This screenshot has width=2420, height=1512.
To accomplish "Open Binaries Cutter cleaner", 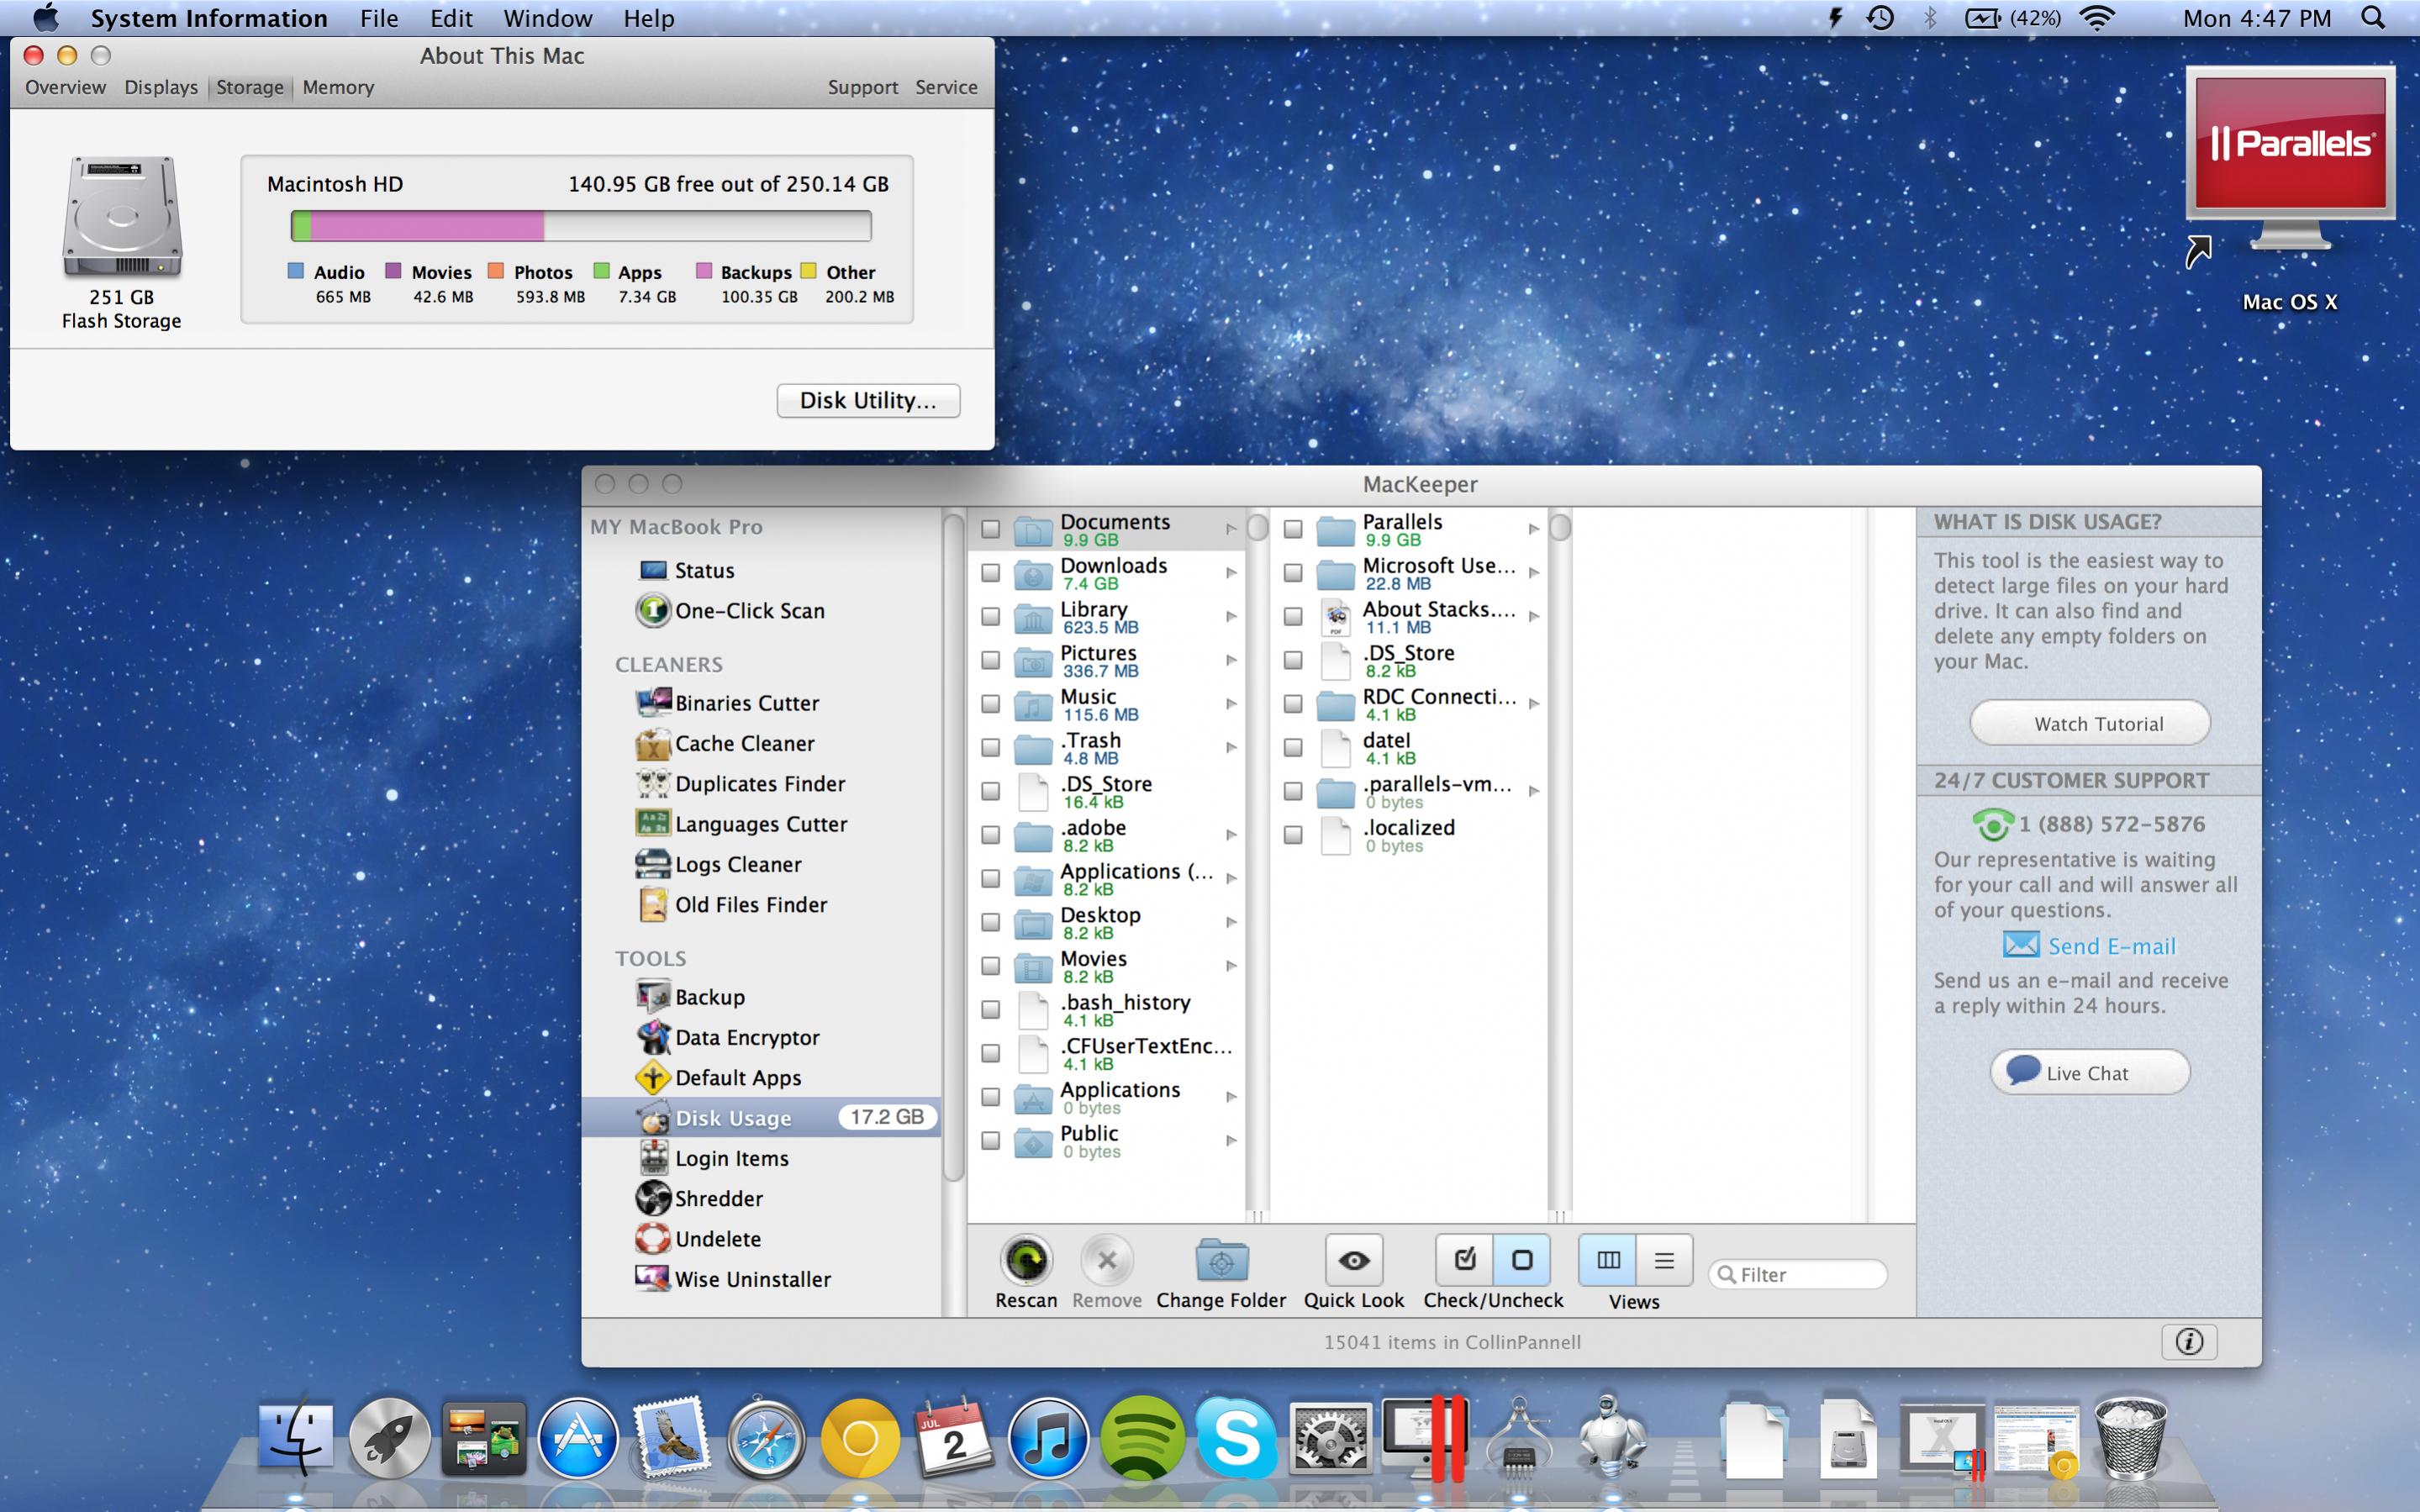I will point(728,703).
